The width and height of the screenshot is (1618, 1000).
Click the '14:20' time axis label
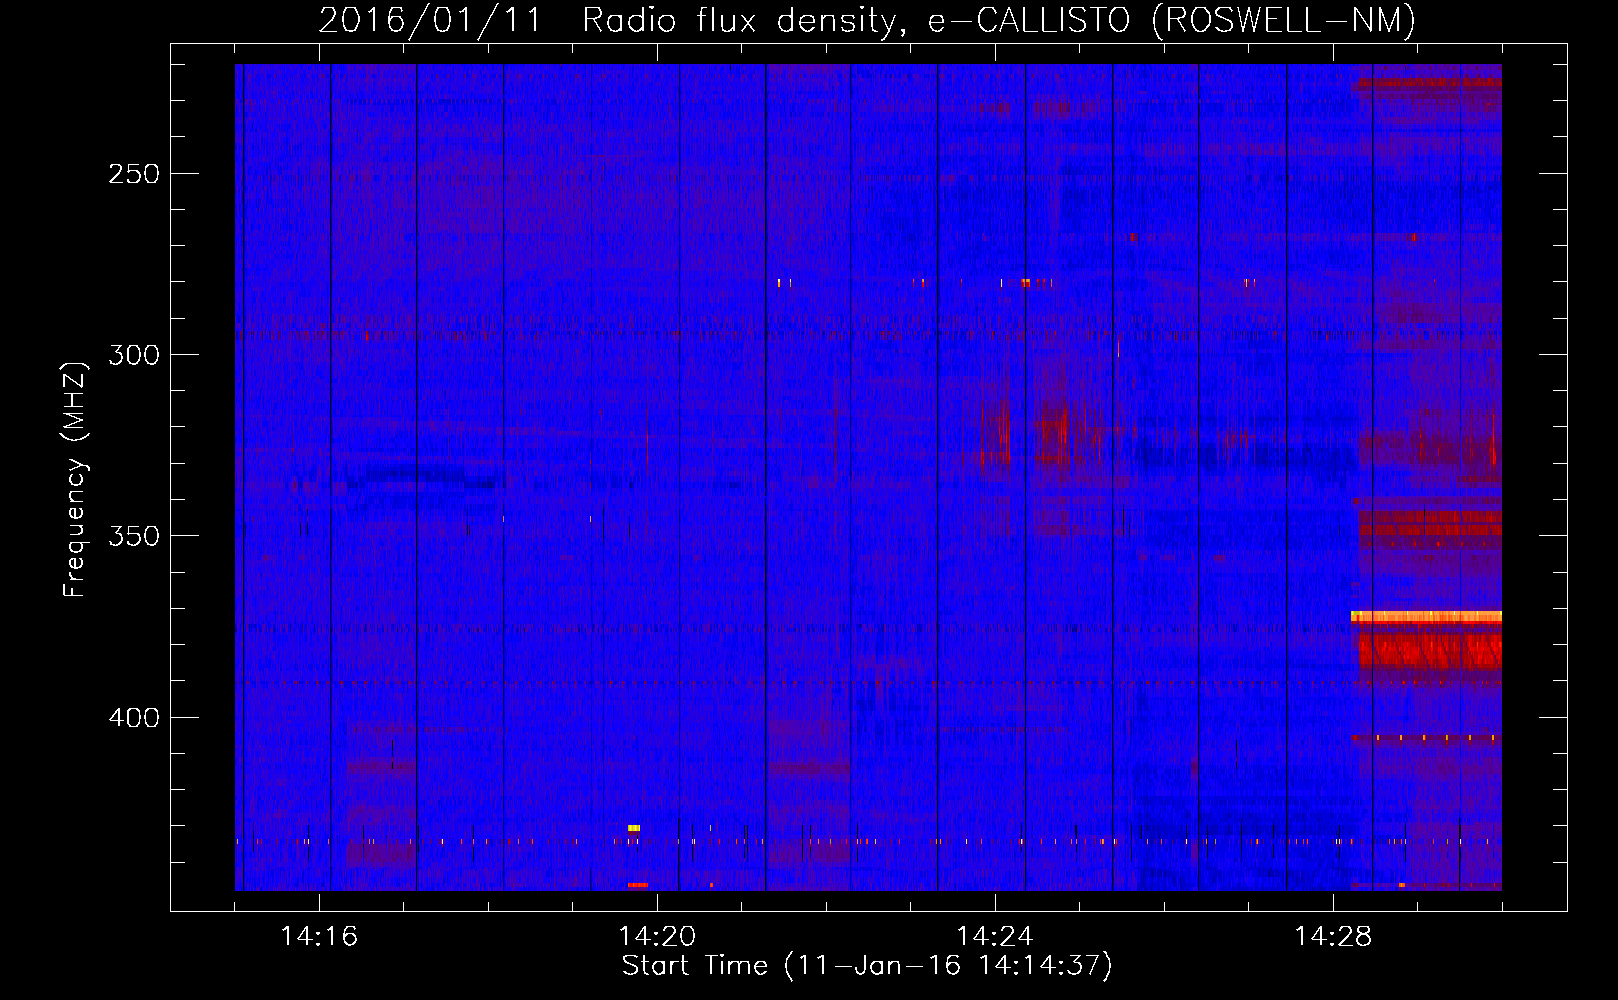657,937
